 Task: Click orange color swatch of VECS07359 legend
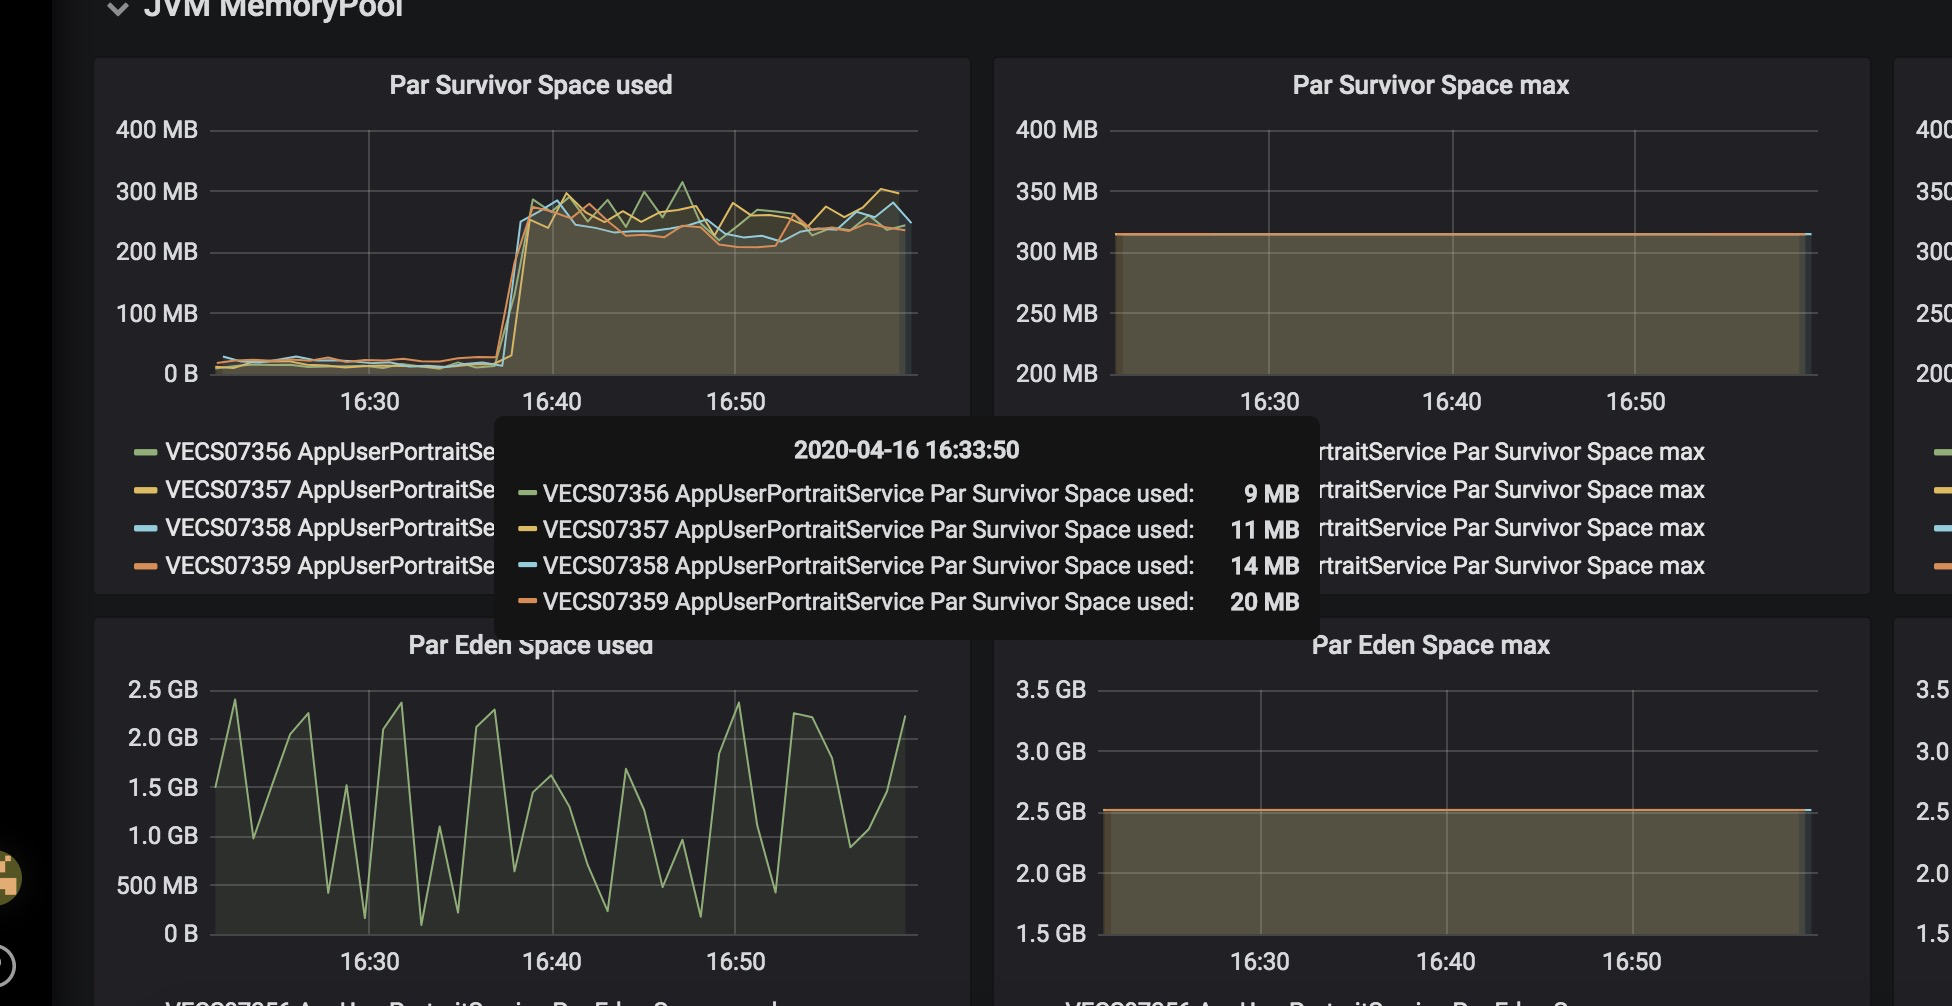click(146, 566)
